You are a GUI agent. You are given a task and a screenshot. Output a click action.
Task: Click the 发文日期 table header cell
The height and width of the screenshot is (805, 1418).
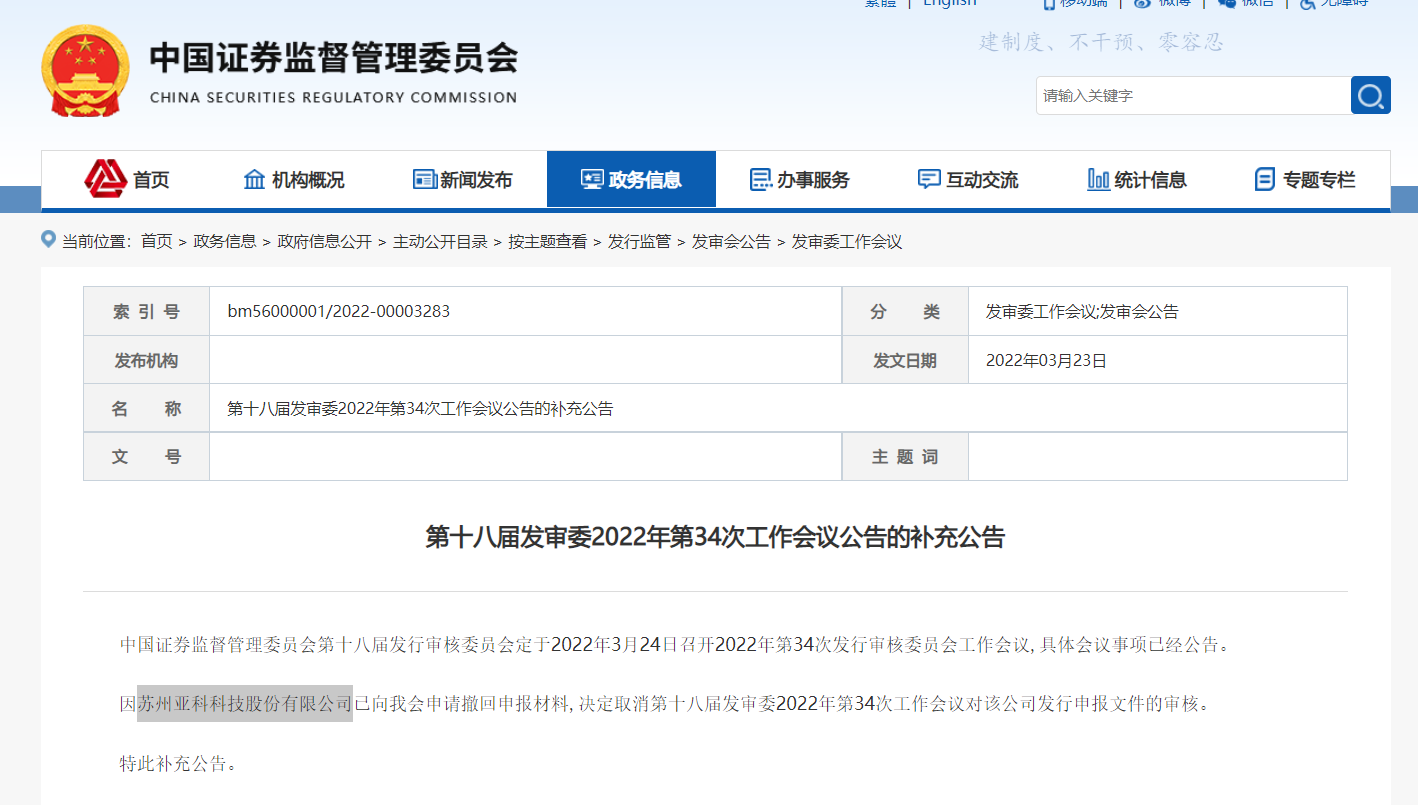905,360
